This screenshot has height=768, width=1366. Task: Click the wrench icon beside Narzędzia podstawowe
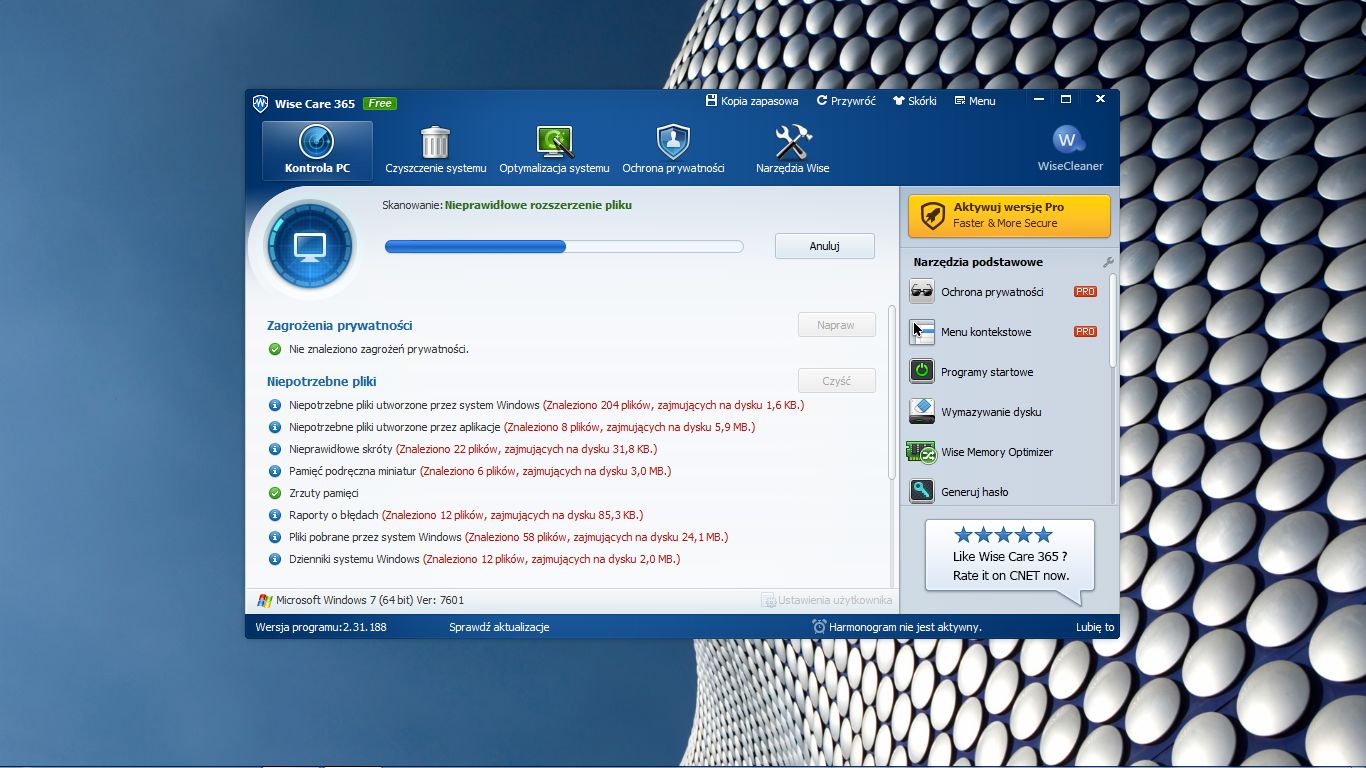pos(1108,262)
